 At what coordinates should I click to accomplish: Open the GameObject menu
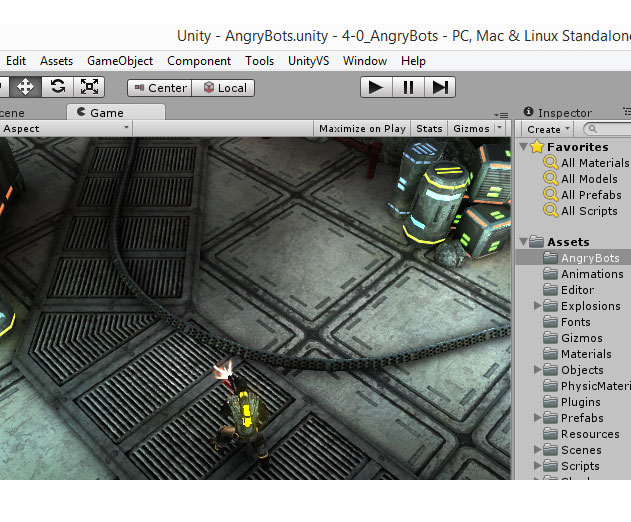[x=120, y=61]
